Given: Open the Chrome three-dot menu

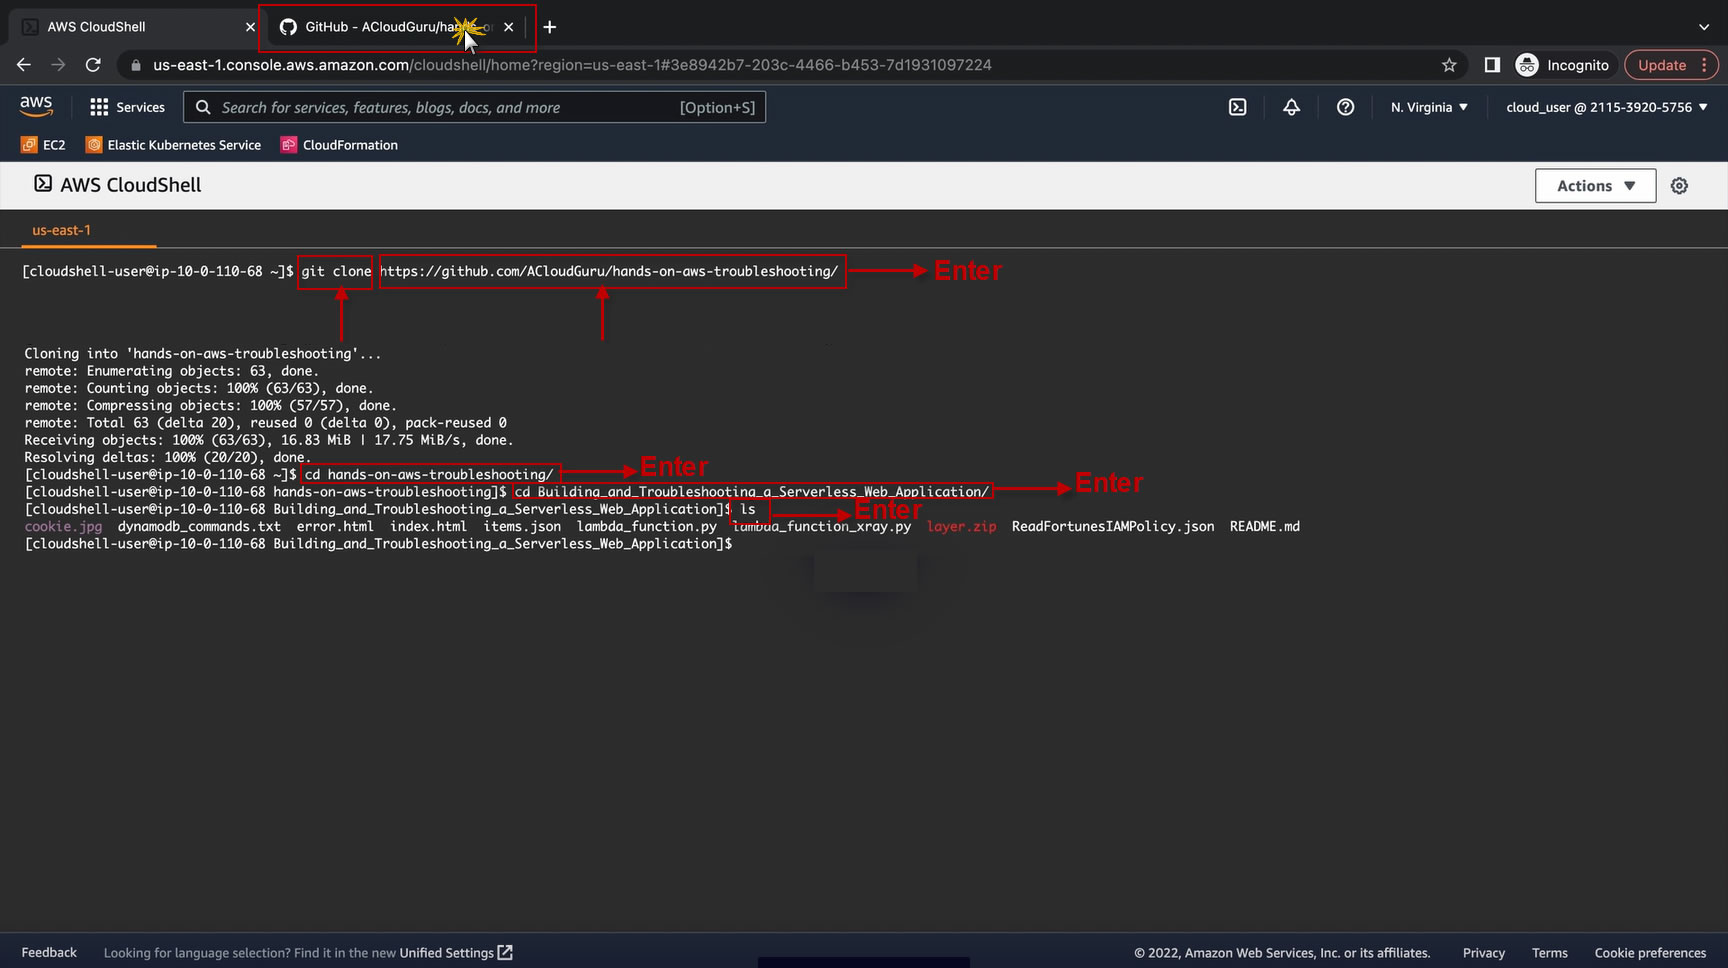Looking at the screenshot, I should [1704, 65].
